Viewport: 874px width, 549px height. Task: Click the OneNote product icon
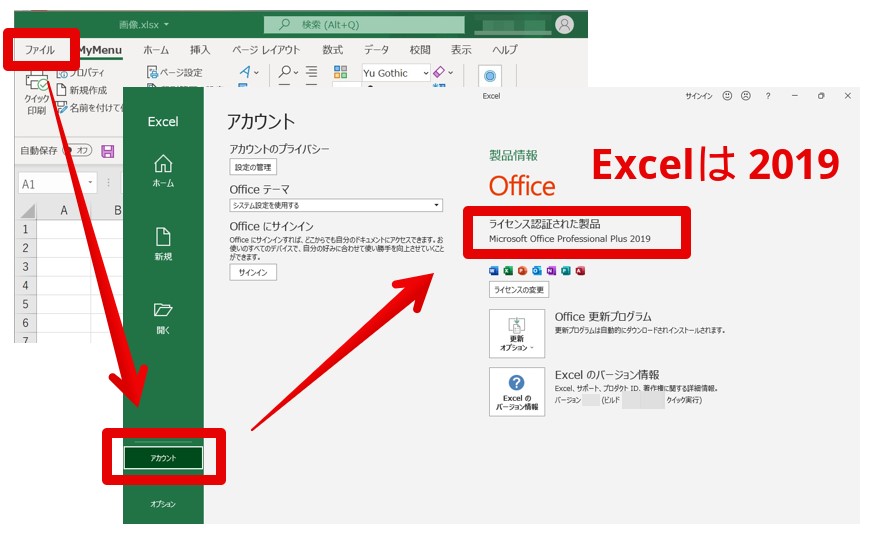click(x=551, y=270)
